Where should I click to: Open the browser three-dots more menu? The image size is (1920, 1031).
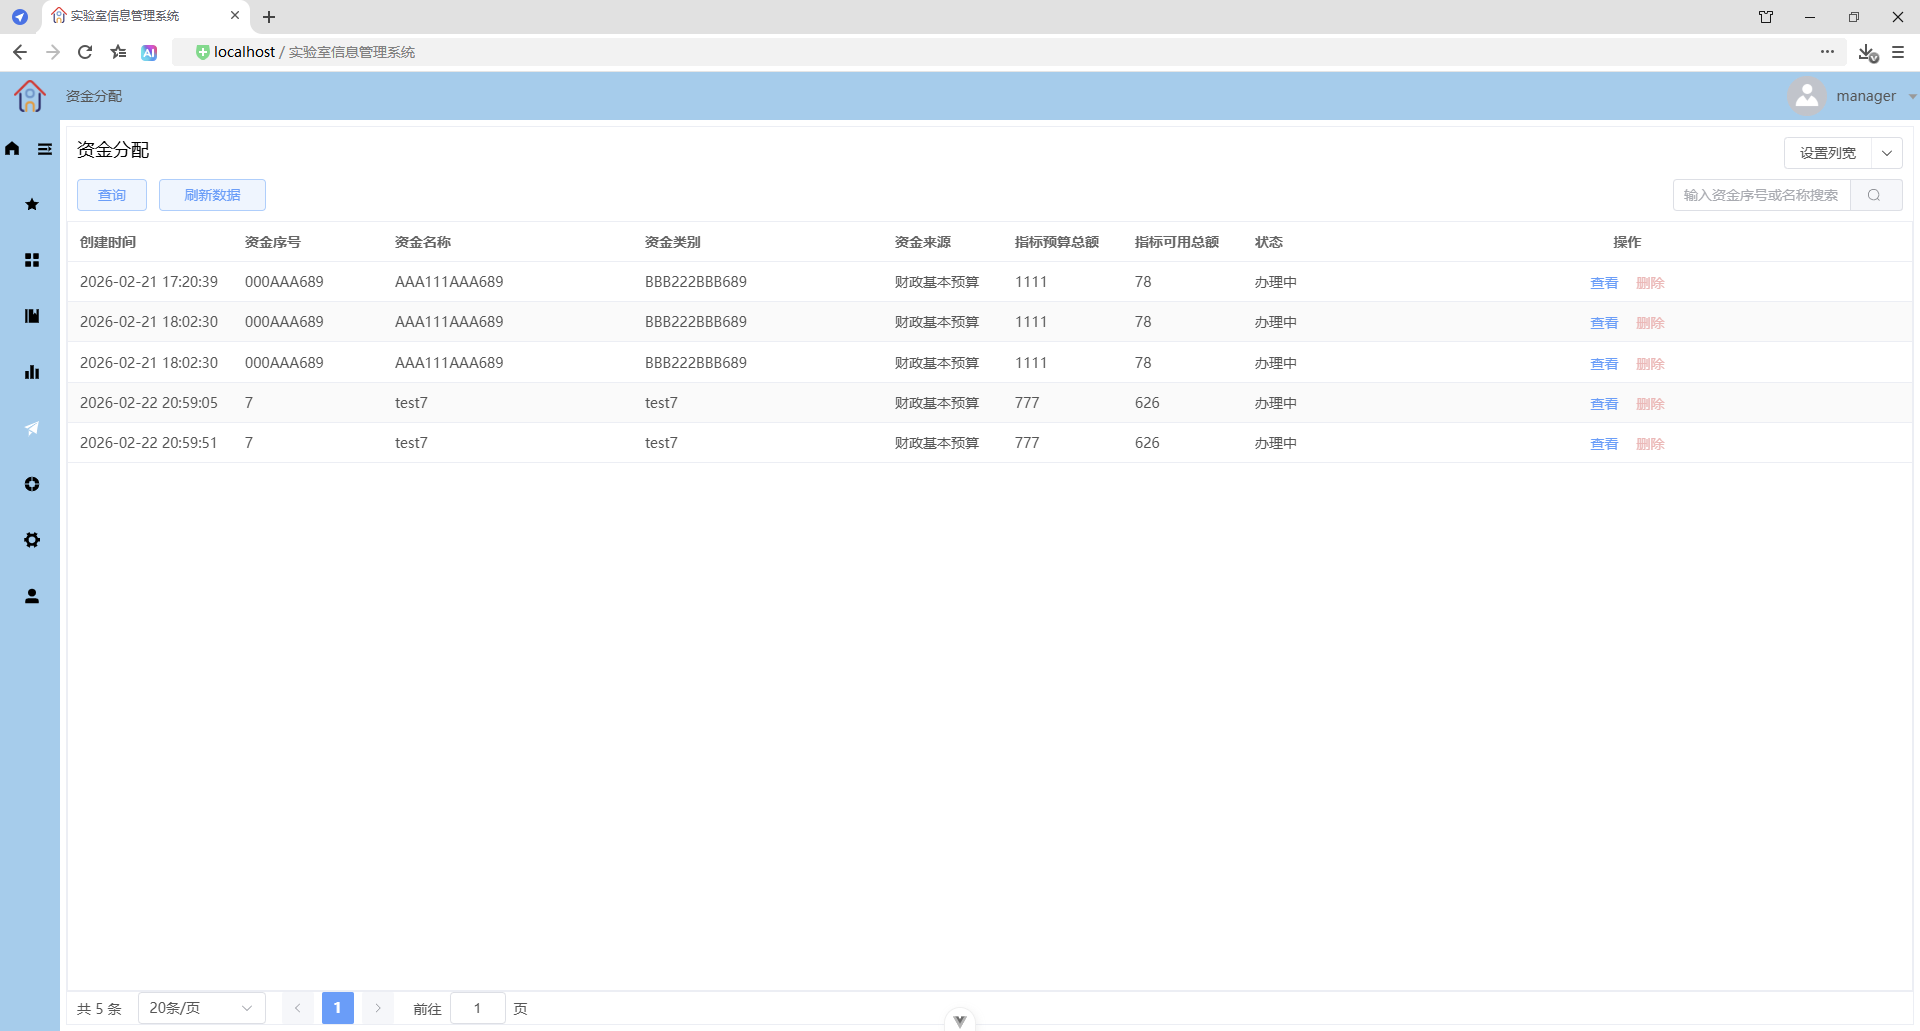1827,52
